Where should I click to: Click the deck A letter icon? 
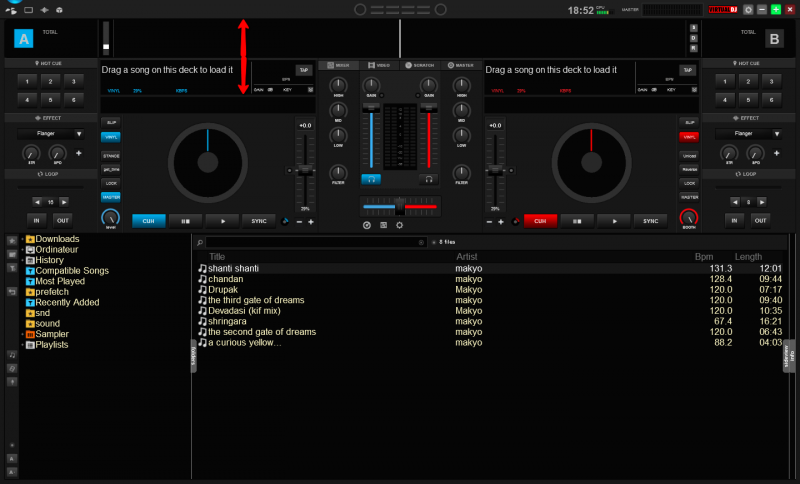[24, 39]
